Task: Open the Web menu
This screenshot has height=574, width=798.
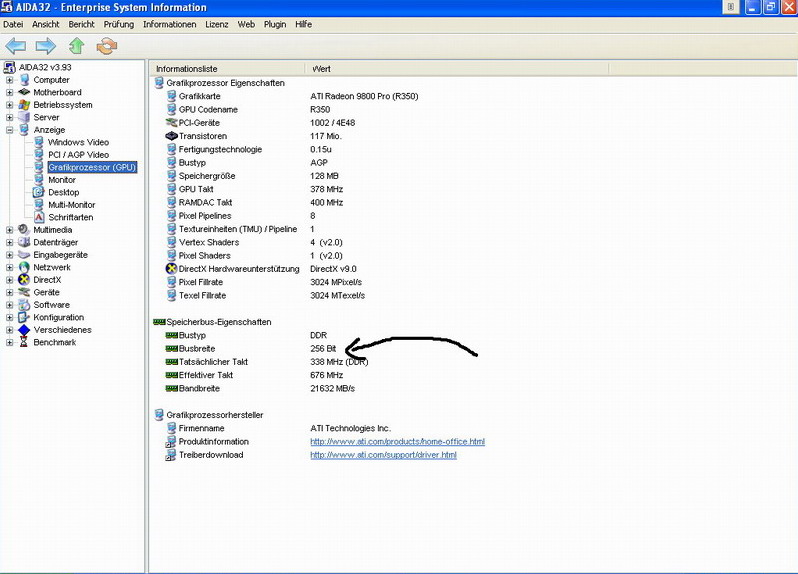Action: click(x=246, y=24)
